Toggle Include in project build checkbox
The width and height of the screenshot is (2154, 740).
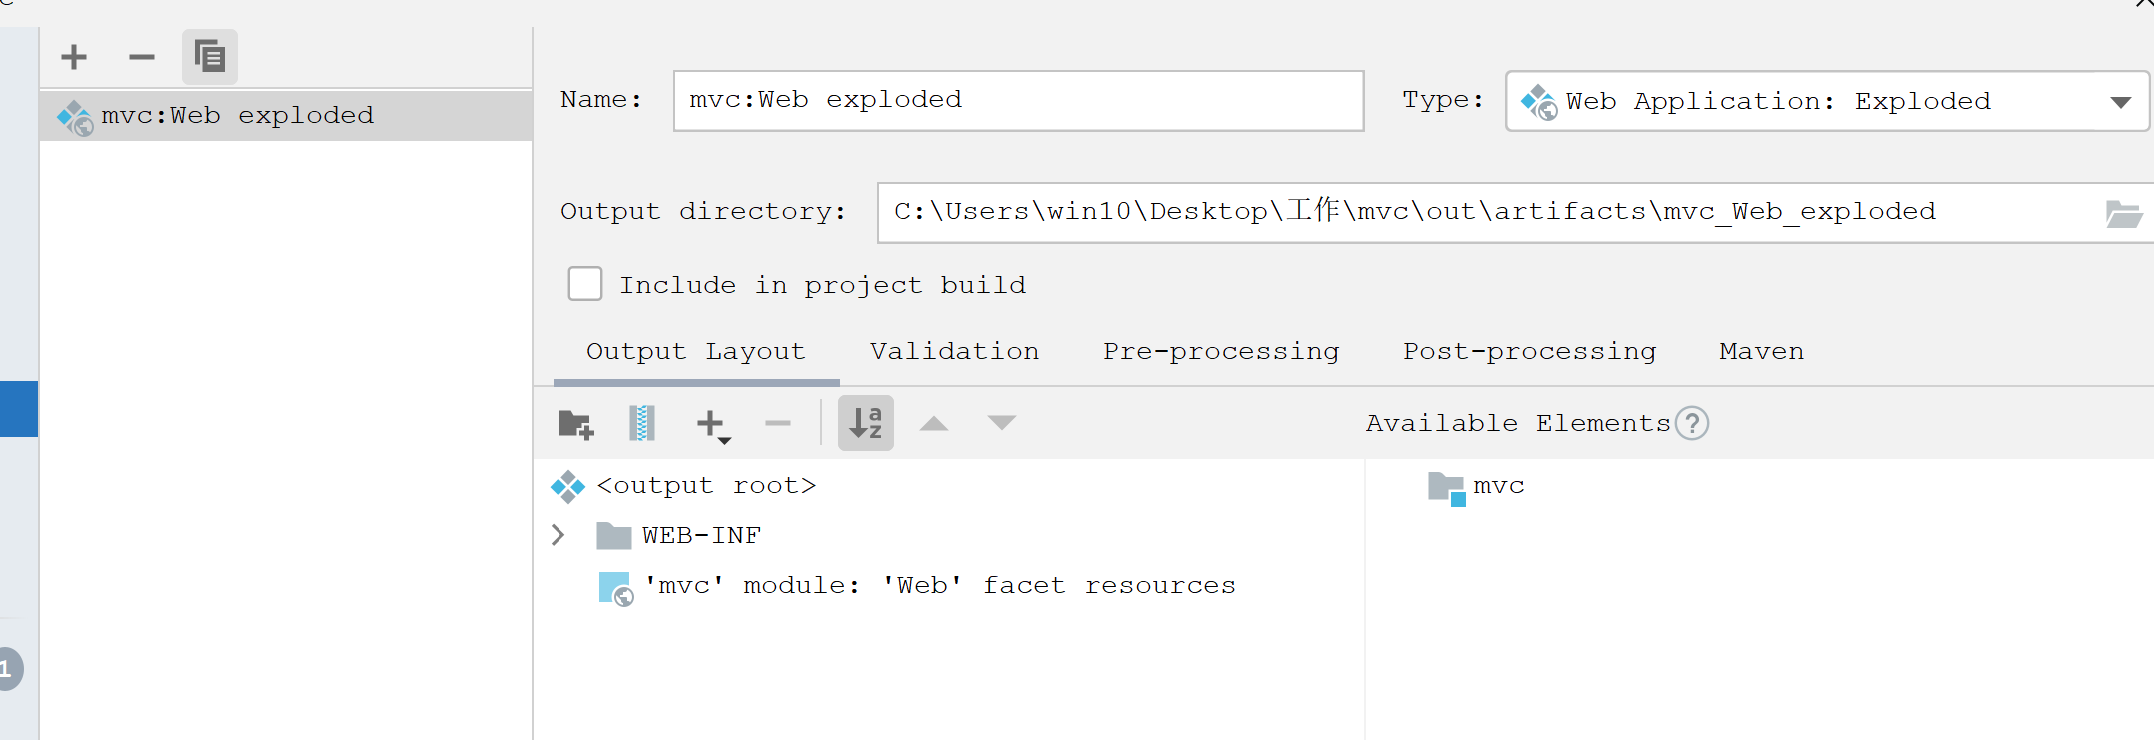click(x=585, y=284)
